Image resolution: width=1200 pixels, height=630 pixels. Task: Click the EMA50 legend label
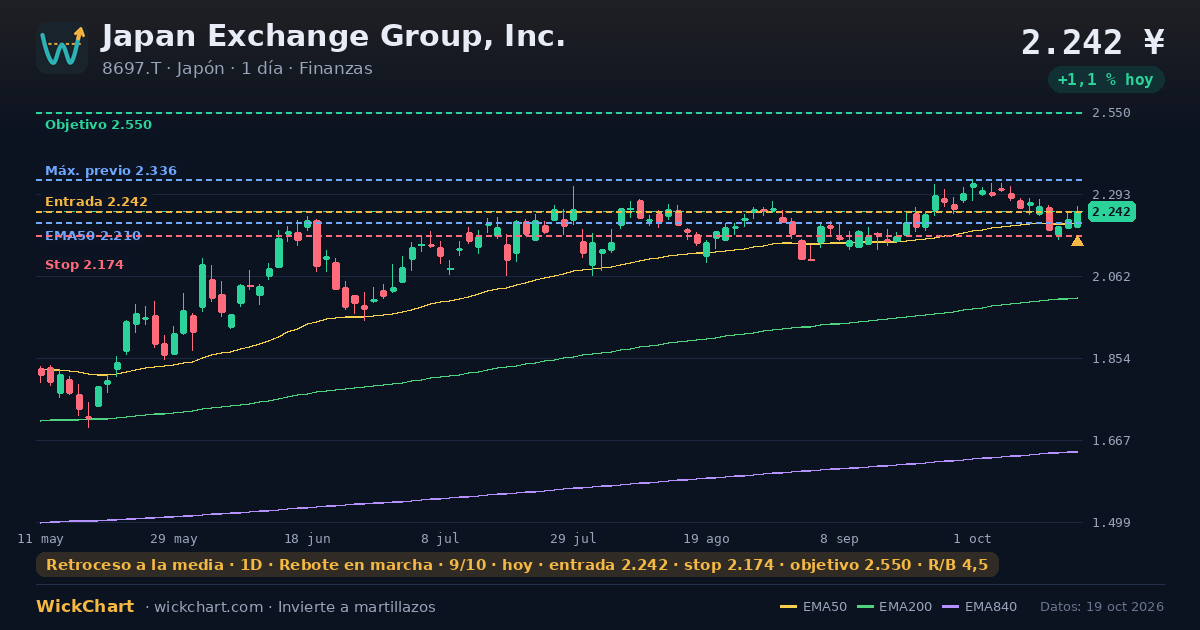(825, 607)
